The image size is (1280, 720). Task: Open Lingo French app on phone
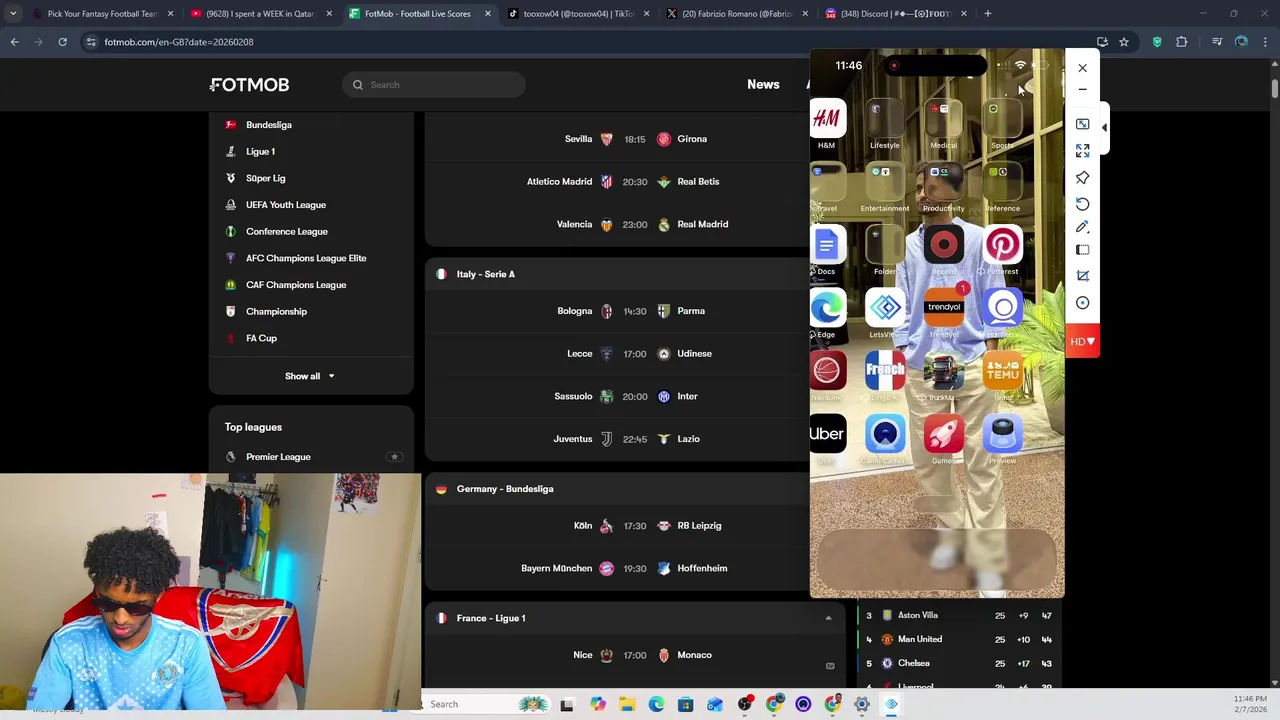(885, 371)
